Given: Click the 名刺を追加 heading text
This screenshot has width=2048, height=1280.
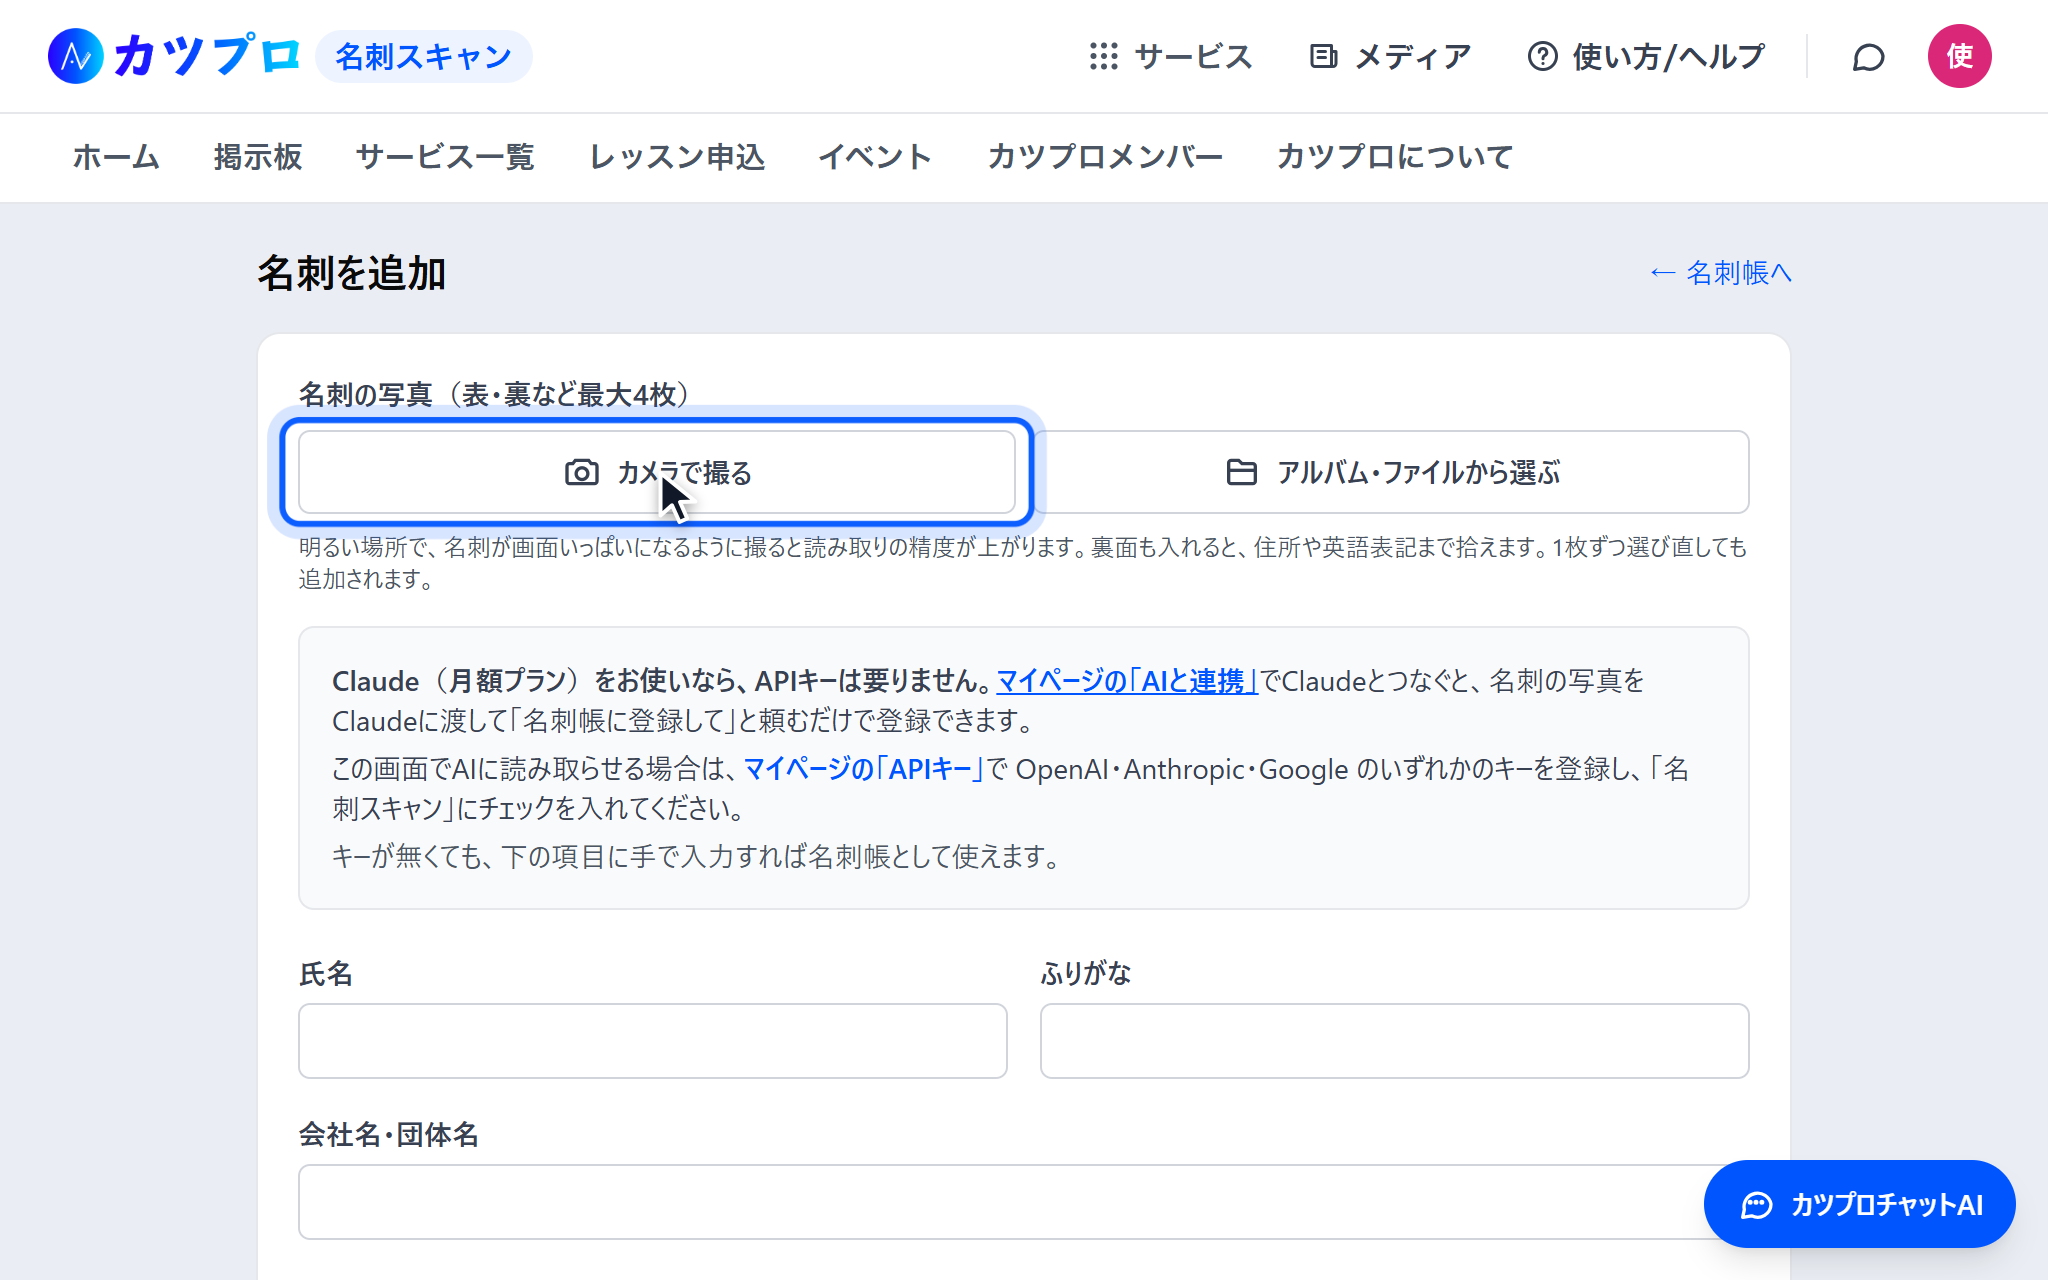Looking at the screenshot, I should tap(352, 273).
